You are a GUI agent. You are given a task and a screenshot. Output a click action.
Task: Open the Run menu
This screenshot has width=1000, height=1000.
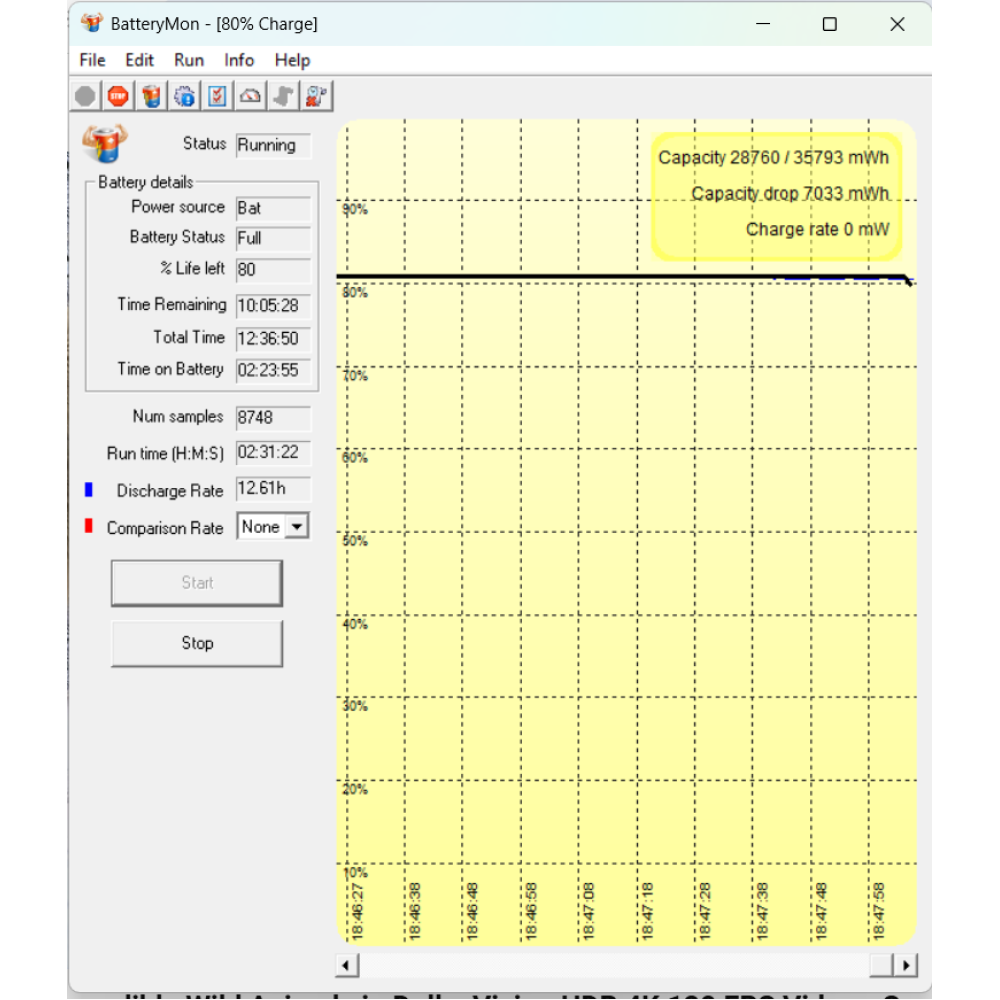[189, 60]
